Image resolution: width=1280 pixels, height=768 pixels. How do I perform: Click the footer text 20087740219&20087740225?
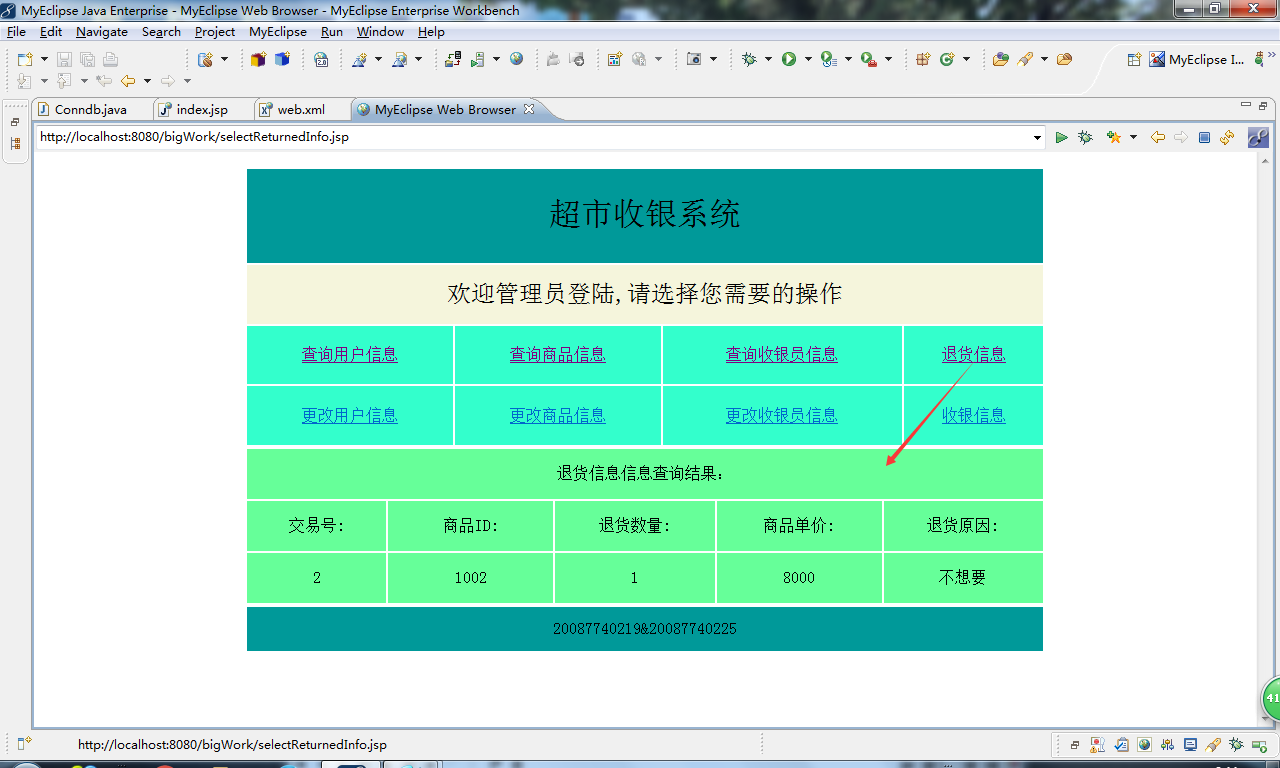645,629
